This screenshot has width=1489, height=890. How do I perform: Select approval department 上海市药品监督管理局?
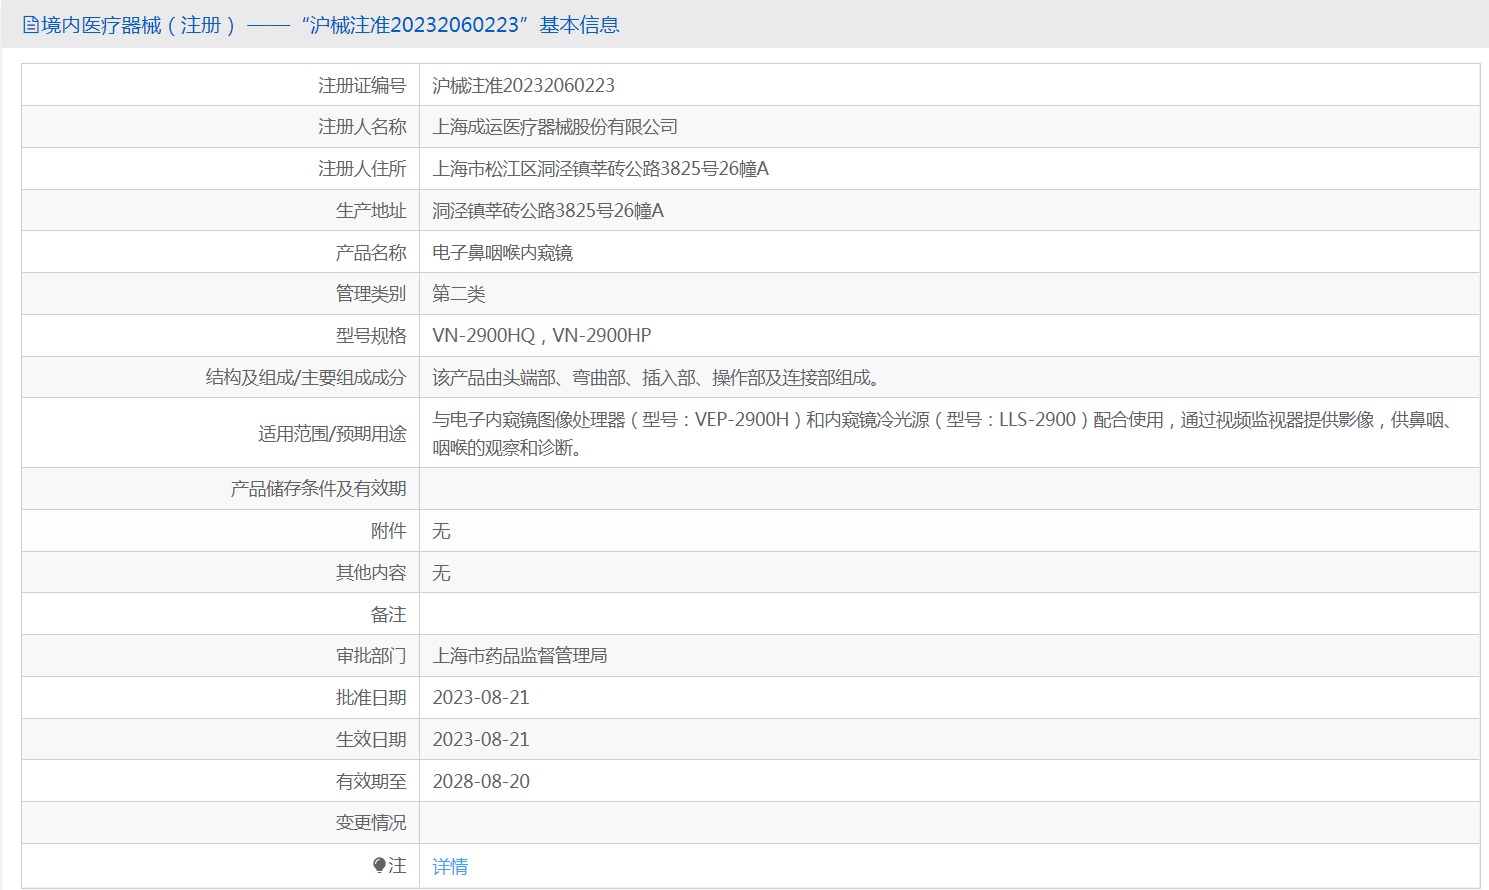pos(520,656)
